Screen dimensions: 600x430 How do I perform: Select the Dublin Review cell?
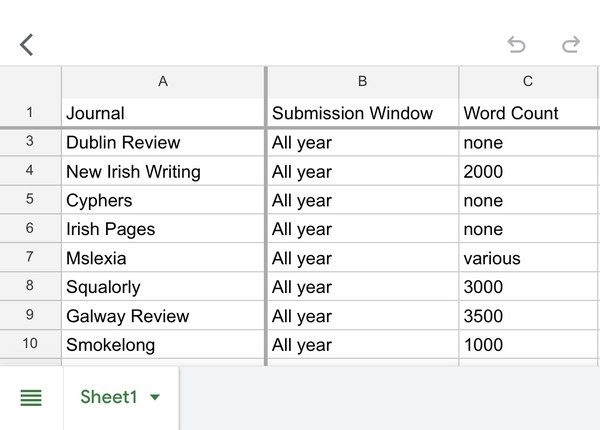(163, 143)
